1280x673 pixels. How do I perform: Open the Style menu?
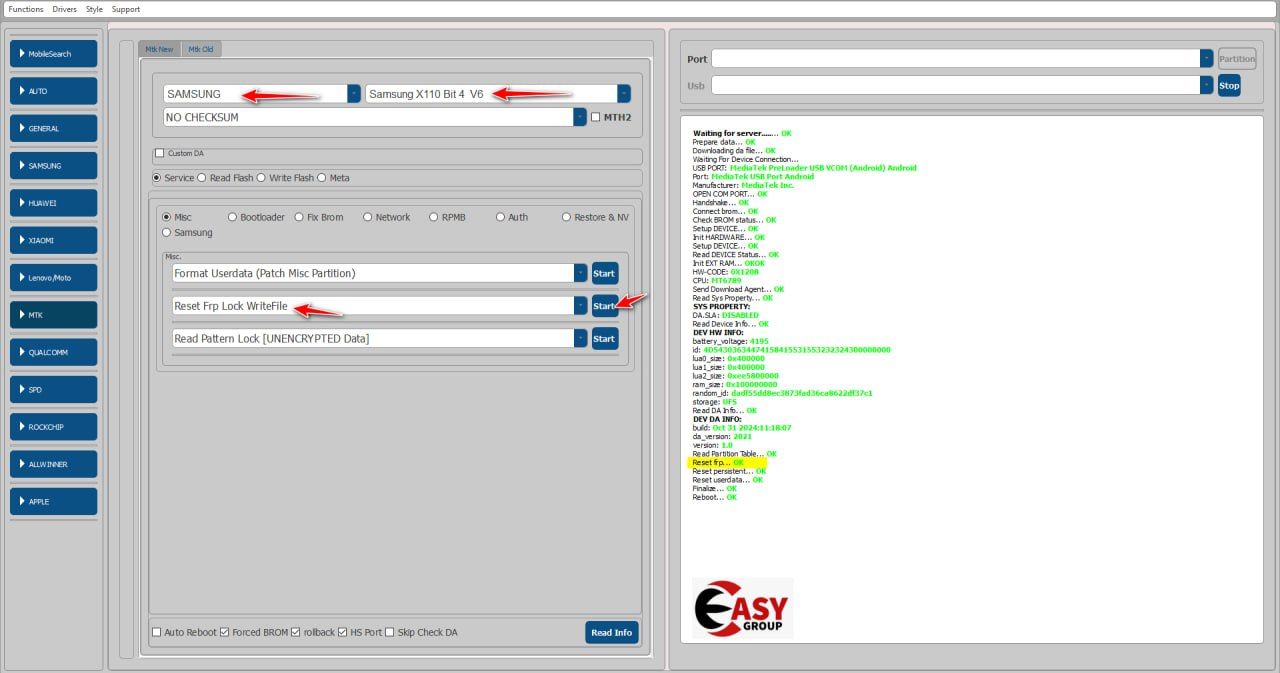94,9
